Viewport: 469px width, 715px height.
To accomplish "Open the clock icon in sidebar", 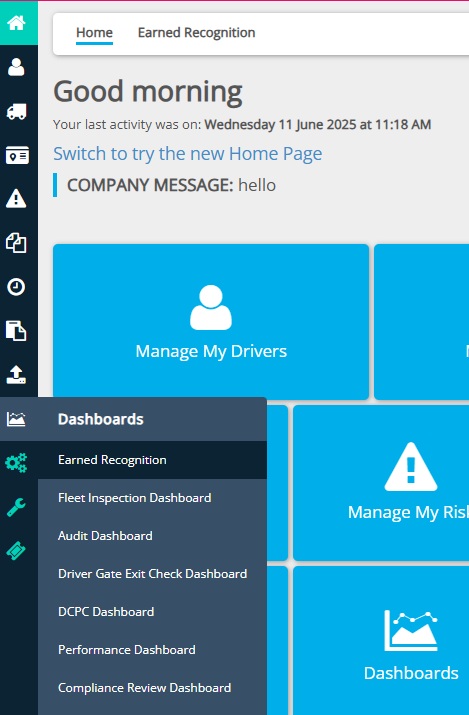I will pos(16,287).
